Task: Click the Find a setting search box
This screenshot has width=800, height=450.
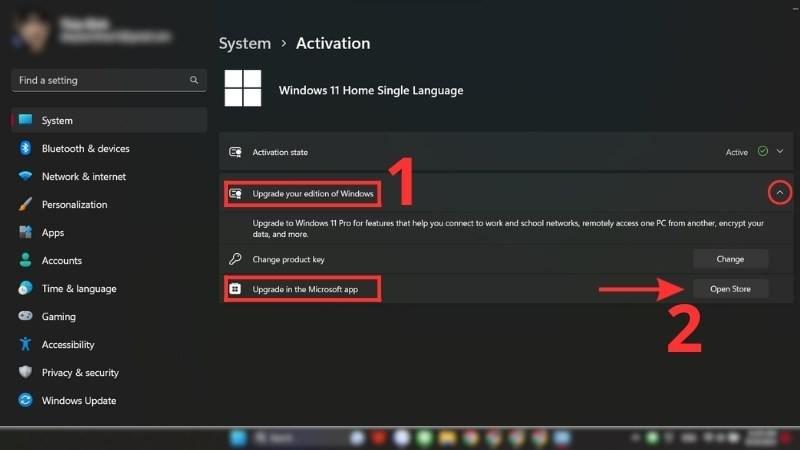Action: click(x=100, y=80)
